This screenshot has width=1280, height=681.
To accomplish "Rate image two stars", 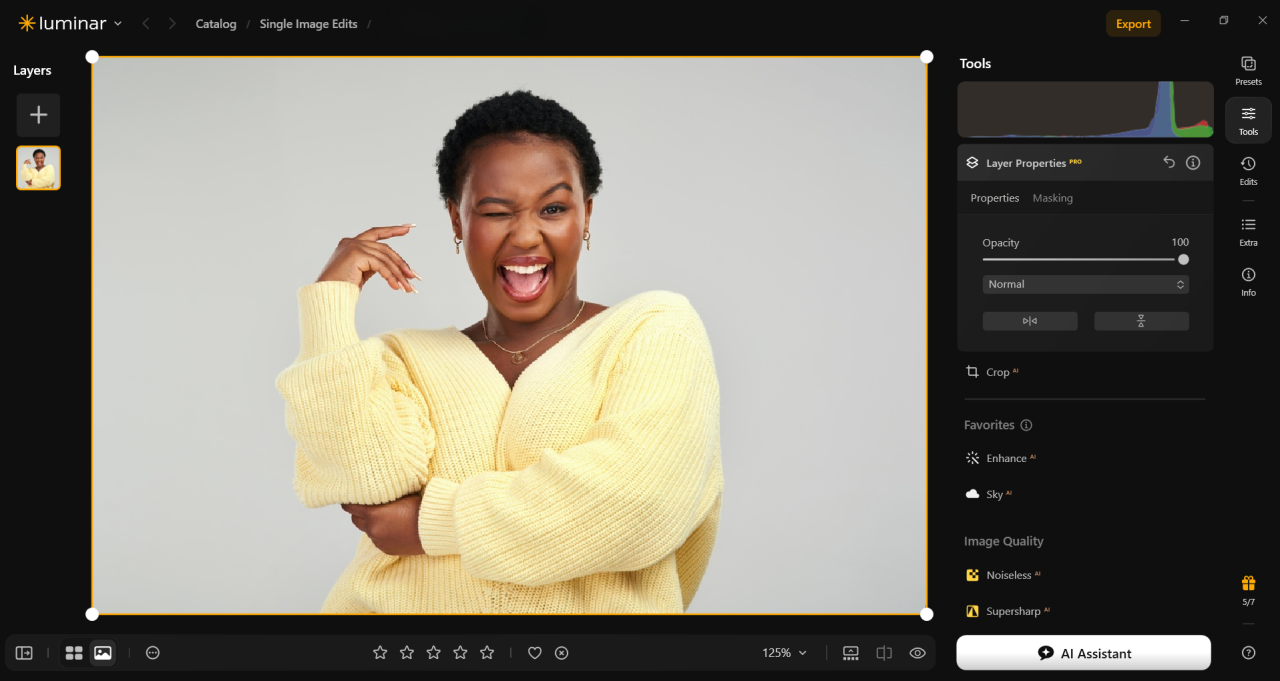I will pyautogui.click(x=407, y=653).
